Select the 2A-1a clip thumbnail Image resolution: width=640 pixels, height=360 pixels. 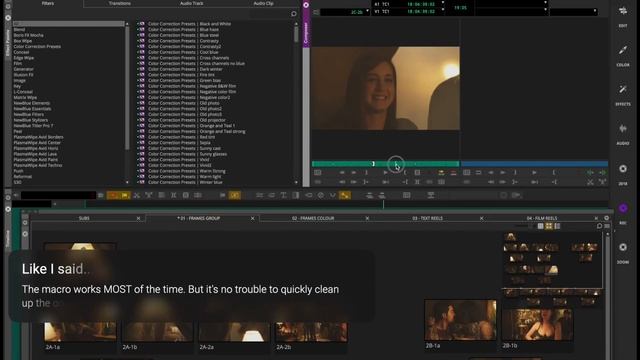coord(80,331)
